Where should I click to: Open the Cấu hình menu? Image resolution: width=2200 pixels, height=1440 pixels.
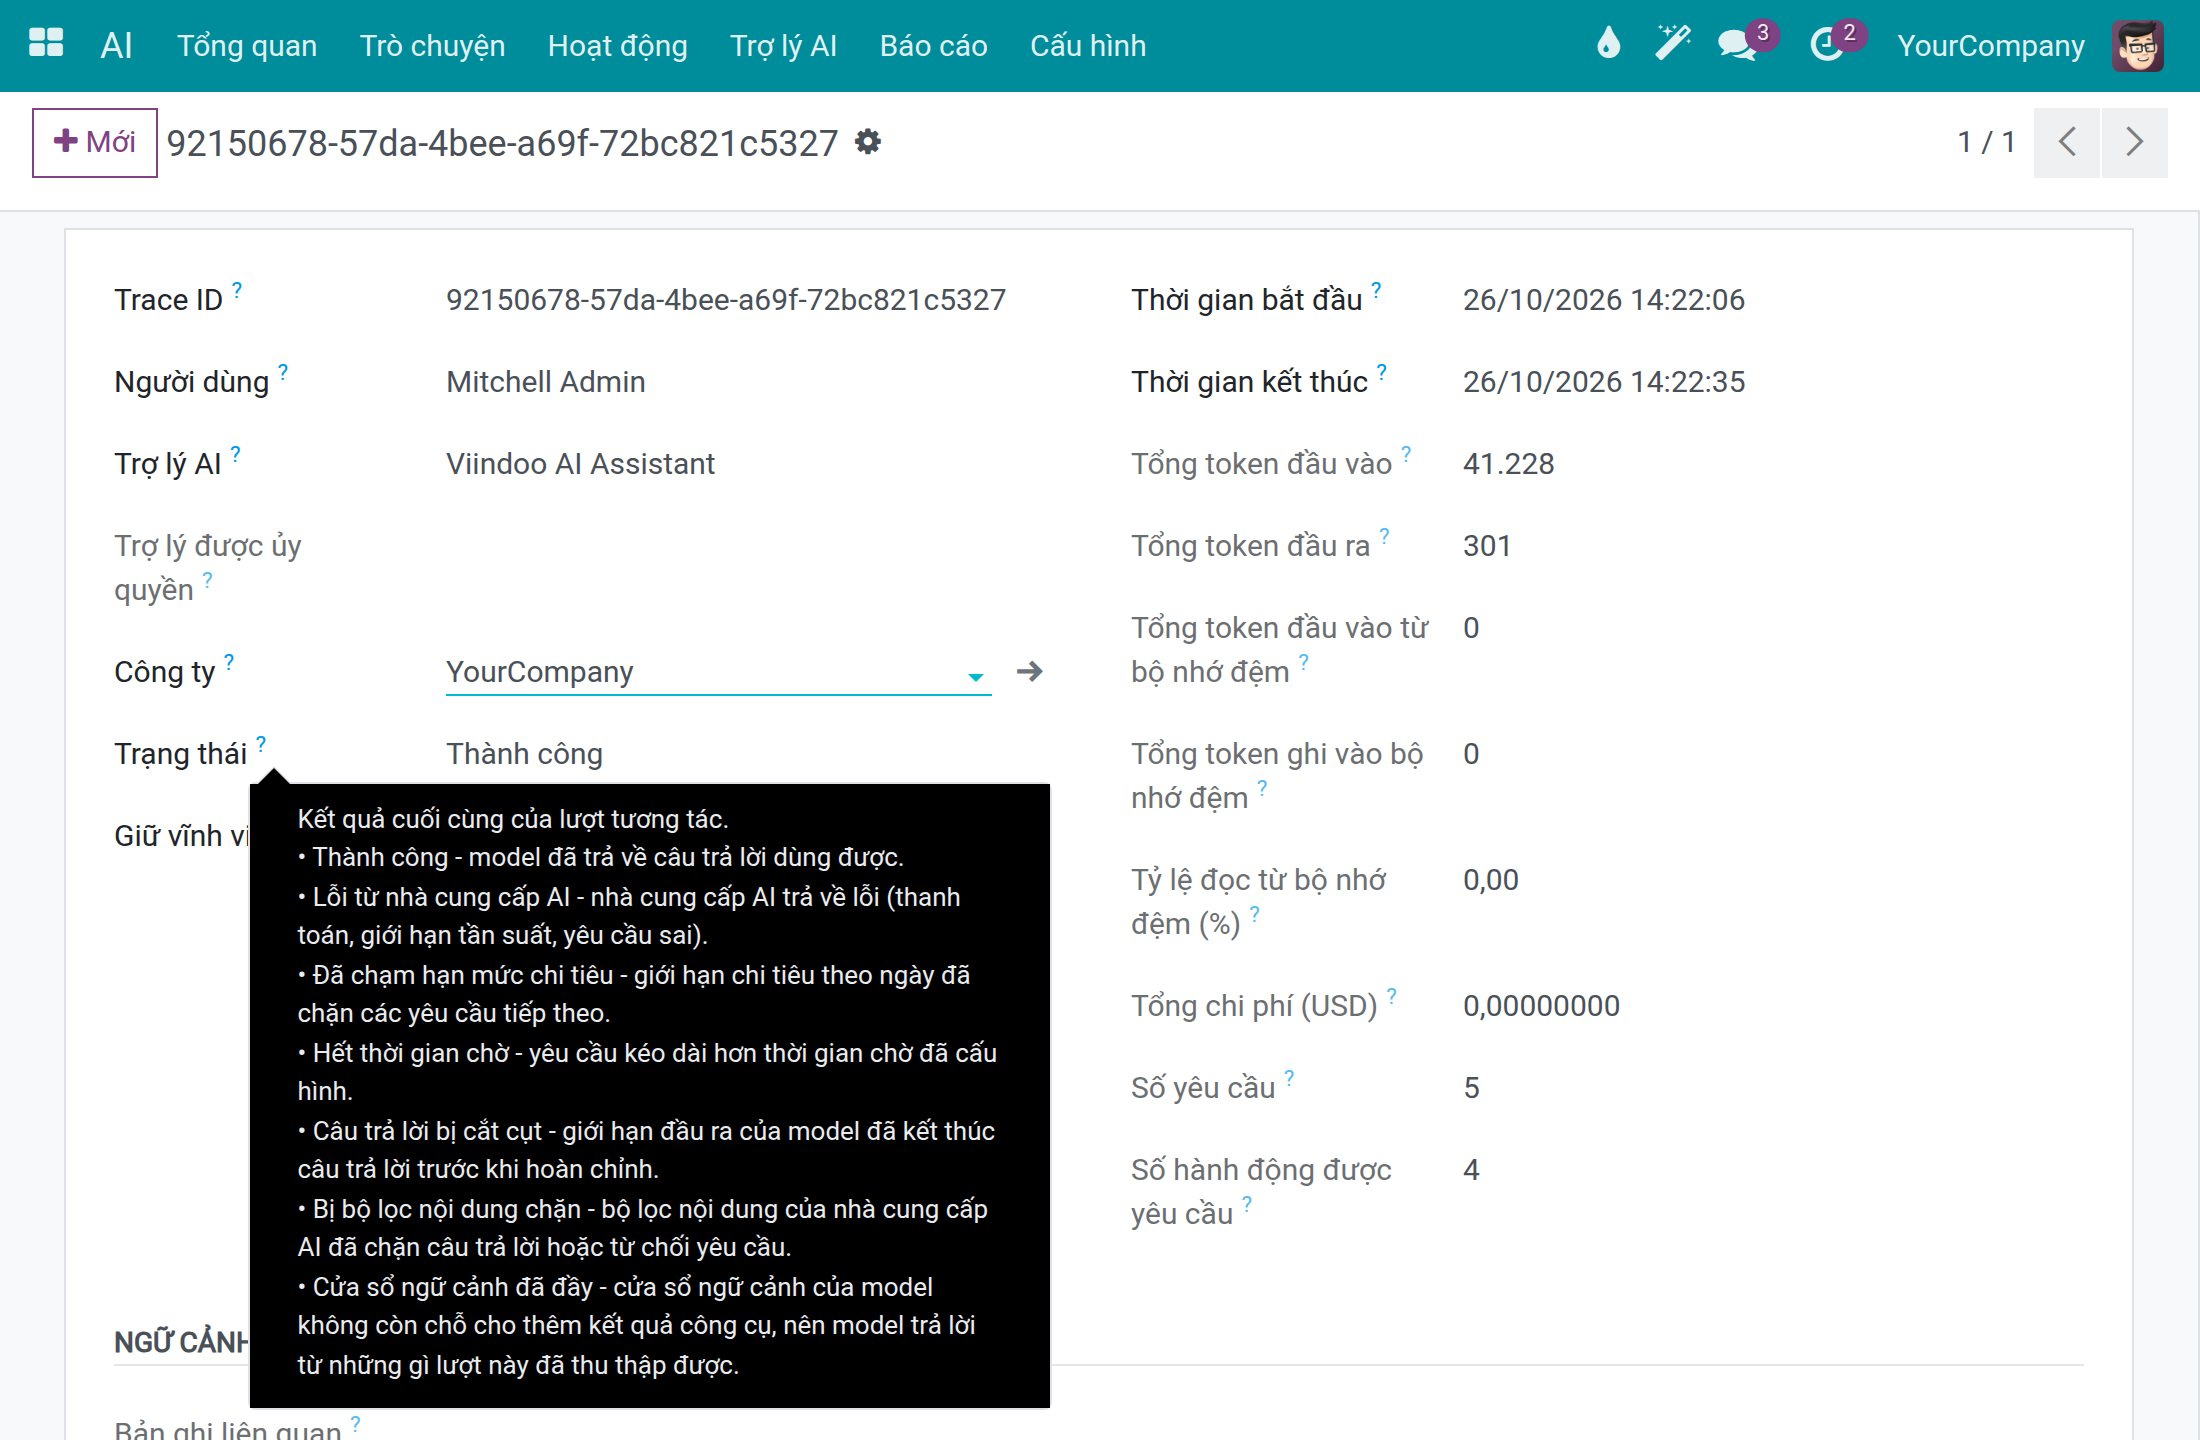tap(1088, 46)
